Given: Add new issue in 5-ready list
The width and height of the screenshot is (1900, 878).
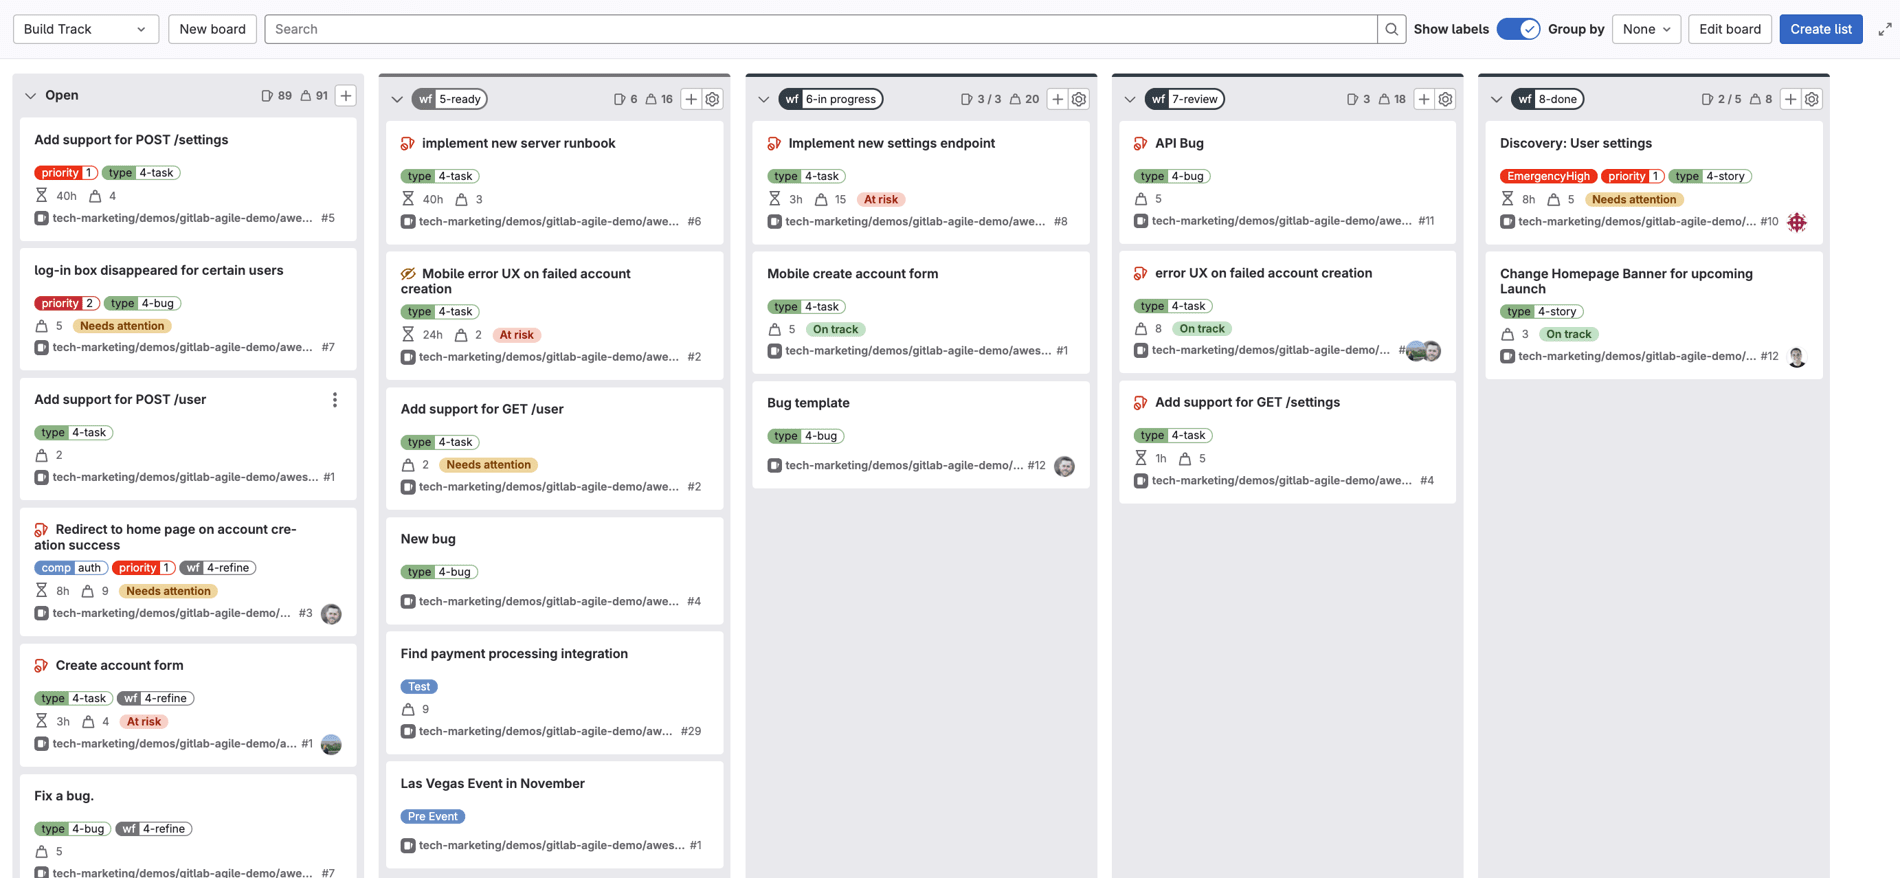Looking at the screenshot, I should 691,99.
